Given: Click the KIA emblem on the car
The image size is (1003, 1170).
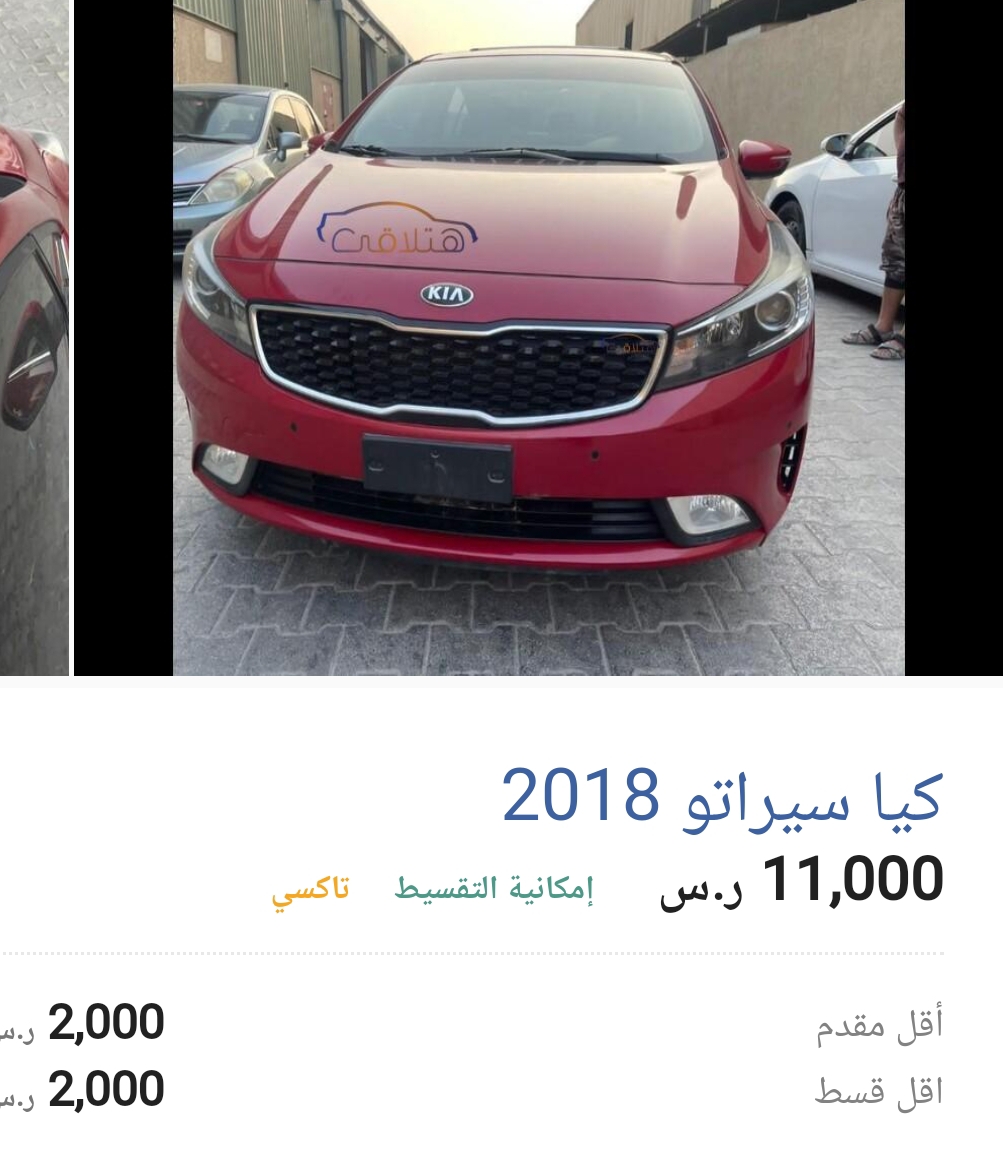Looking at the screenshot, I should coord(447,294).
